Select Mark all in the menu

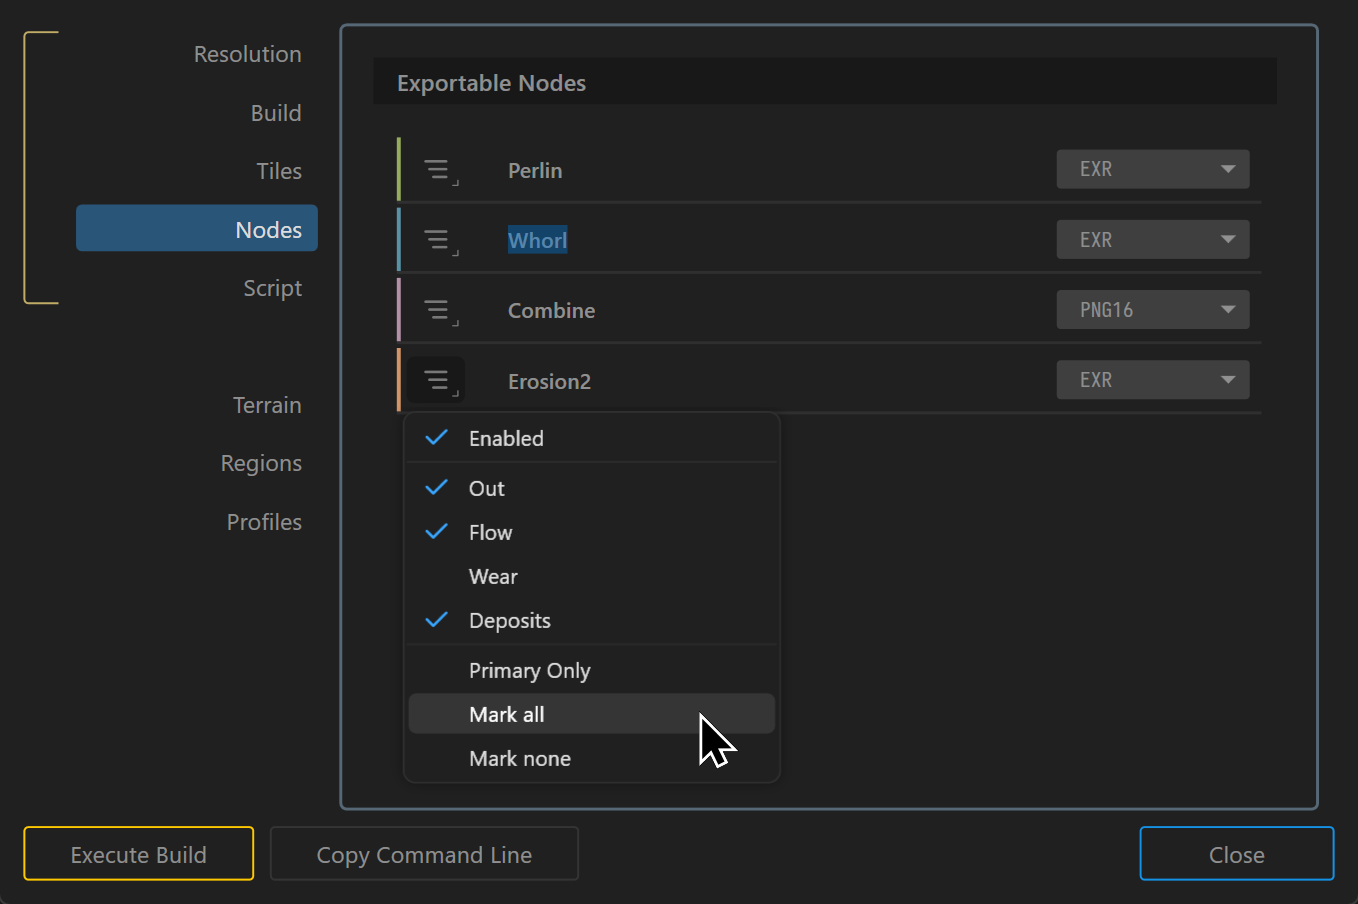[507, 714]
